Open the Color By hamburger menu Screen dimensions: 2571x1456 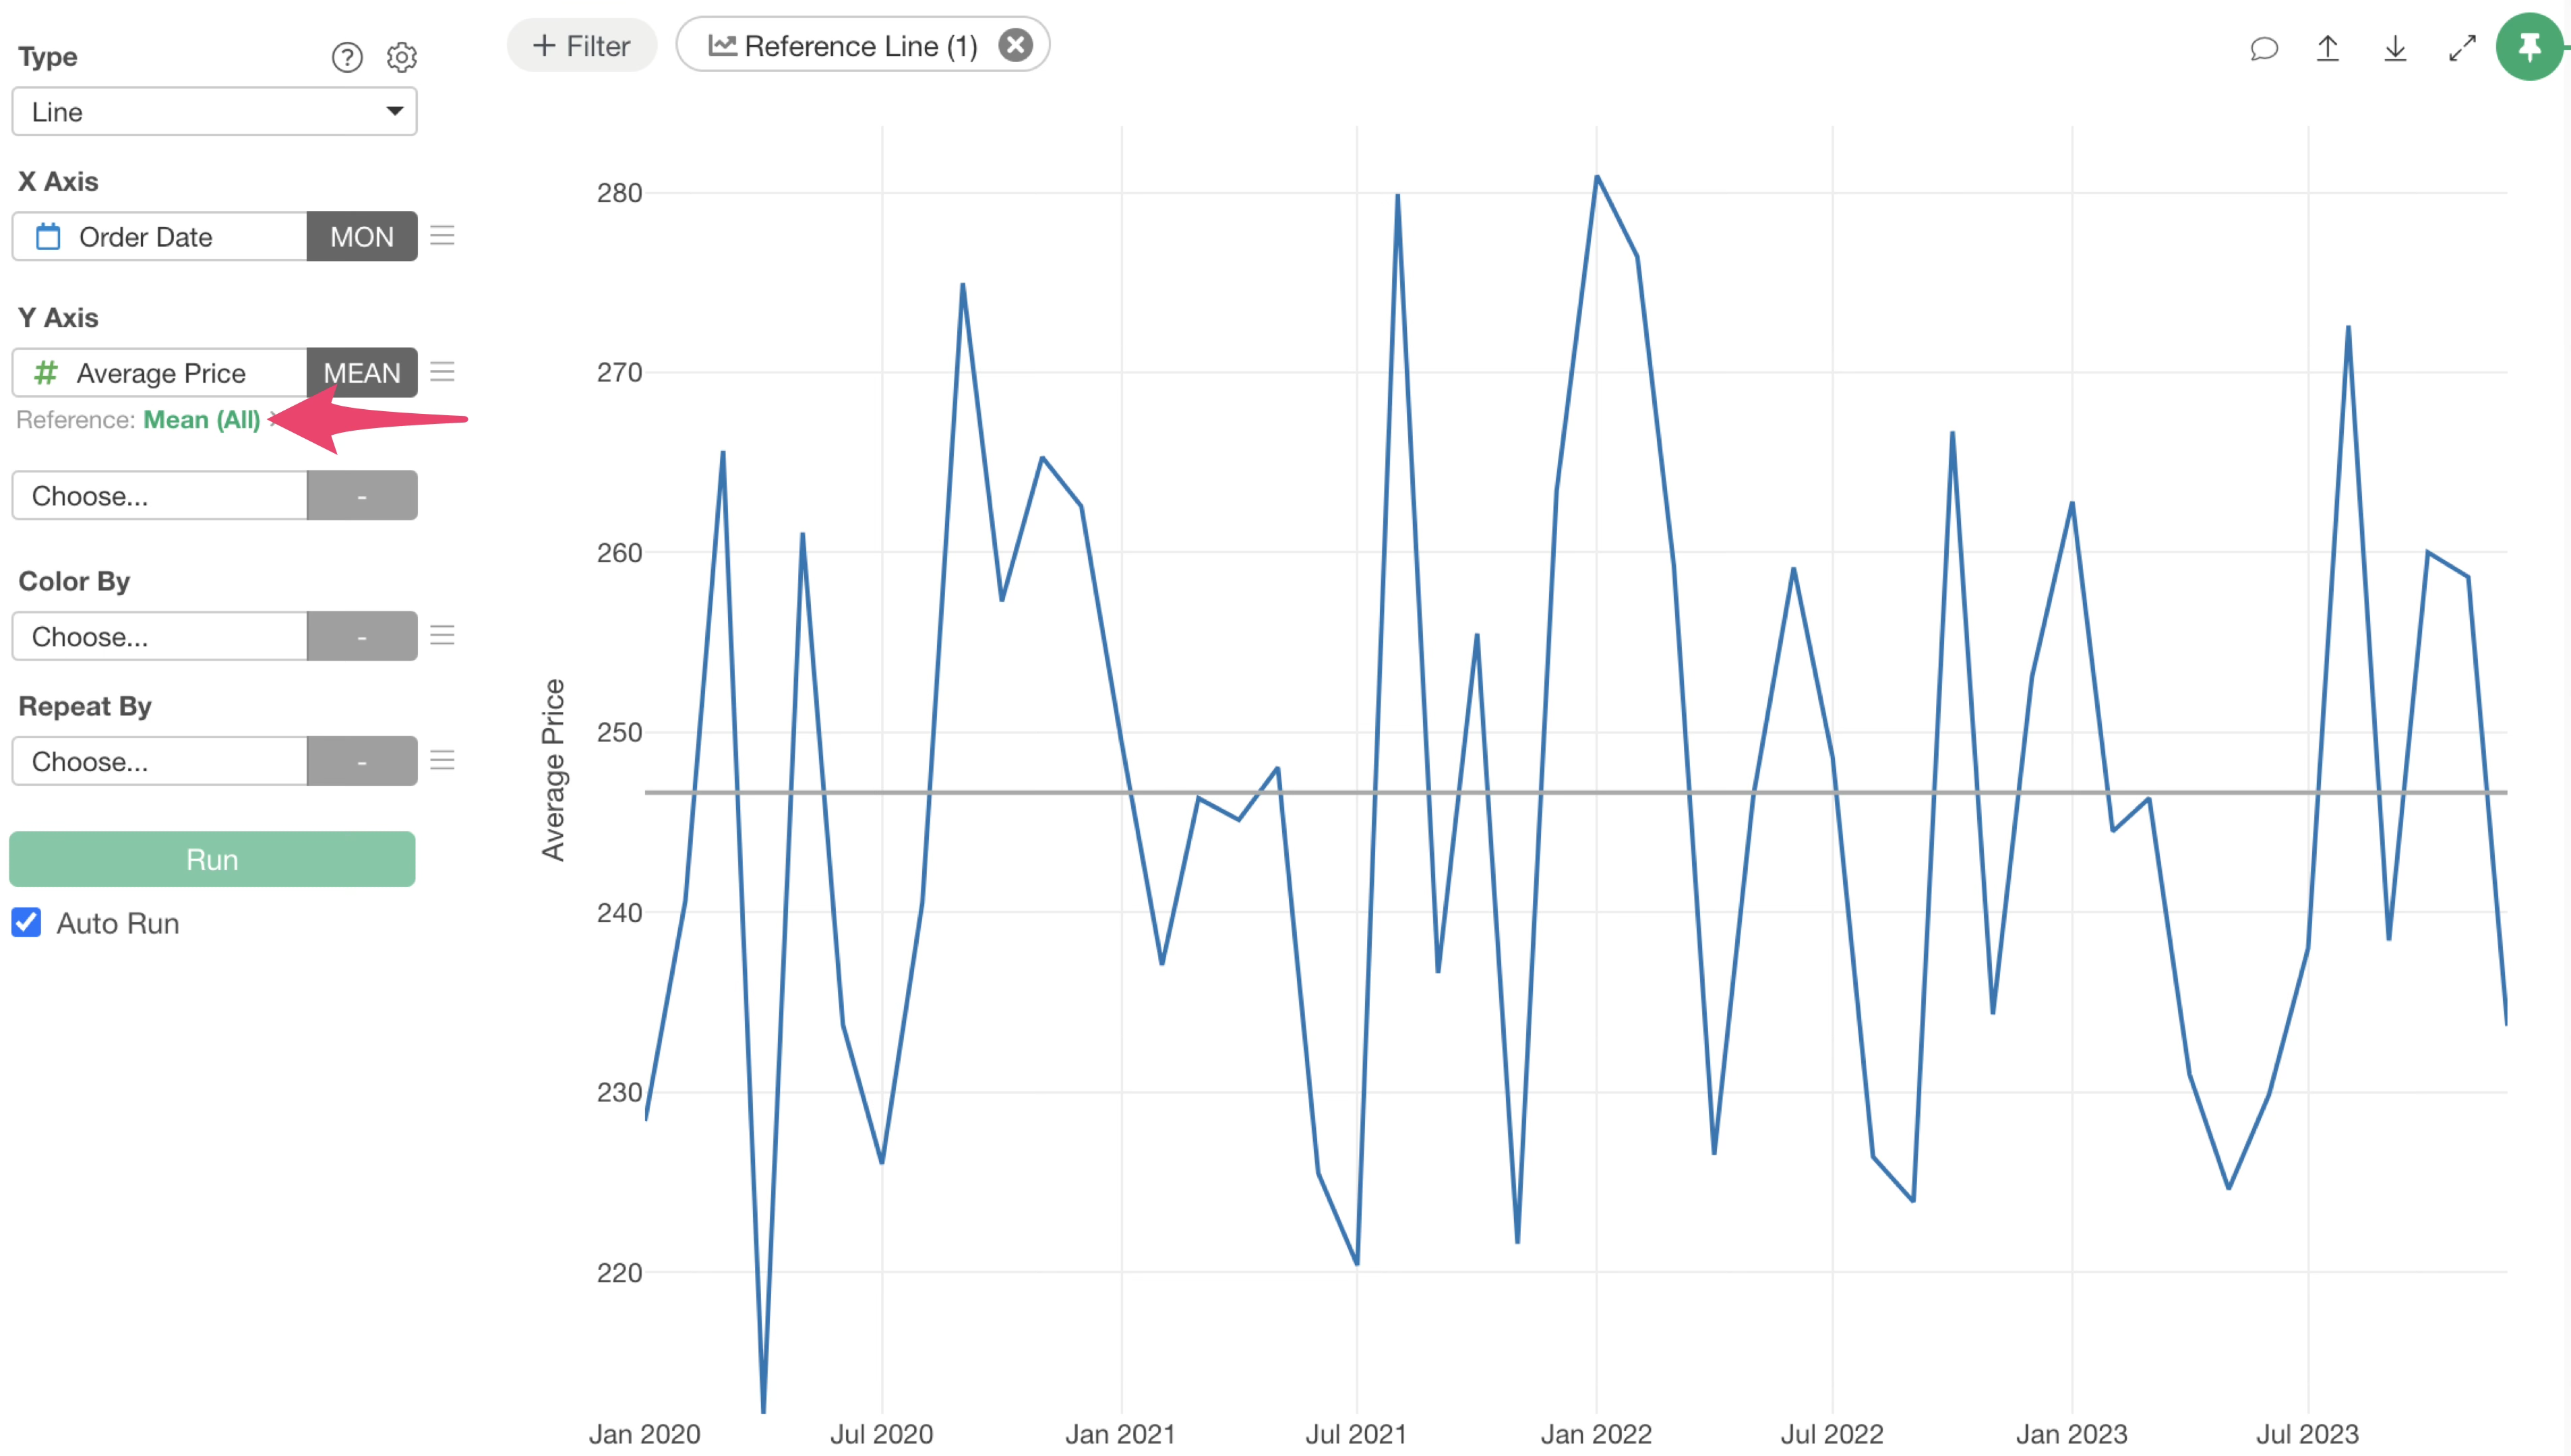442,636
